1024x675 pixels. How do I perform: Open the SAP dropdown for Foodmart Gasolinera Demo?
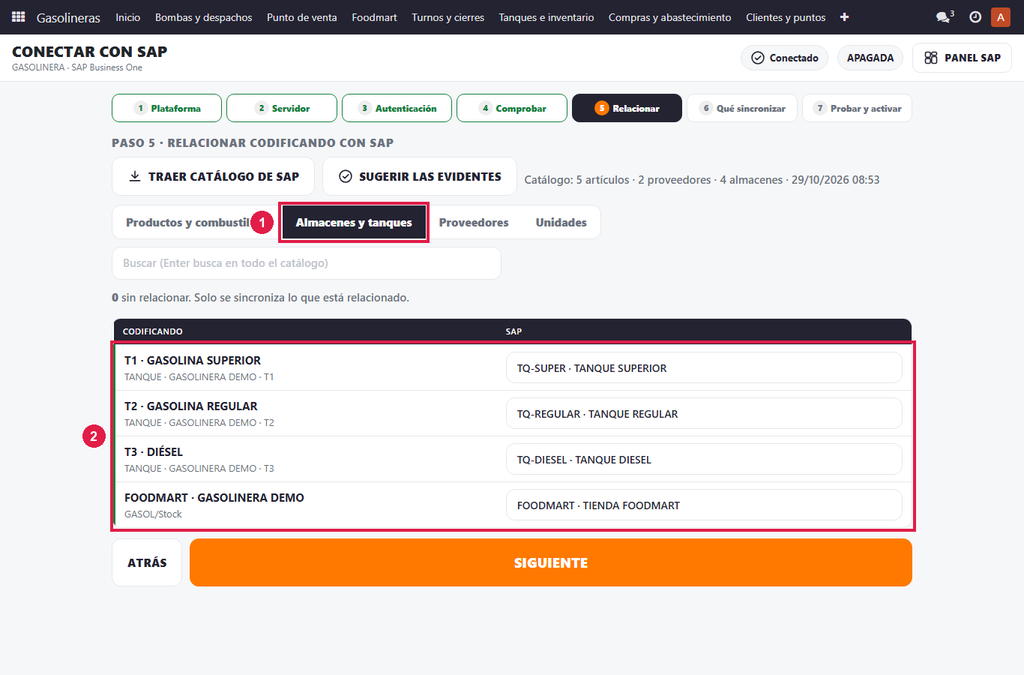pyautogui.click(x=704, y=505)
